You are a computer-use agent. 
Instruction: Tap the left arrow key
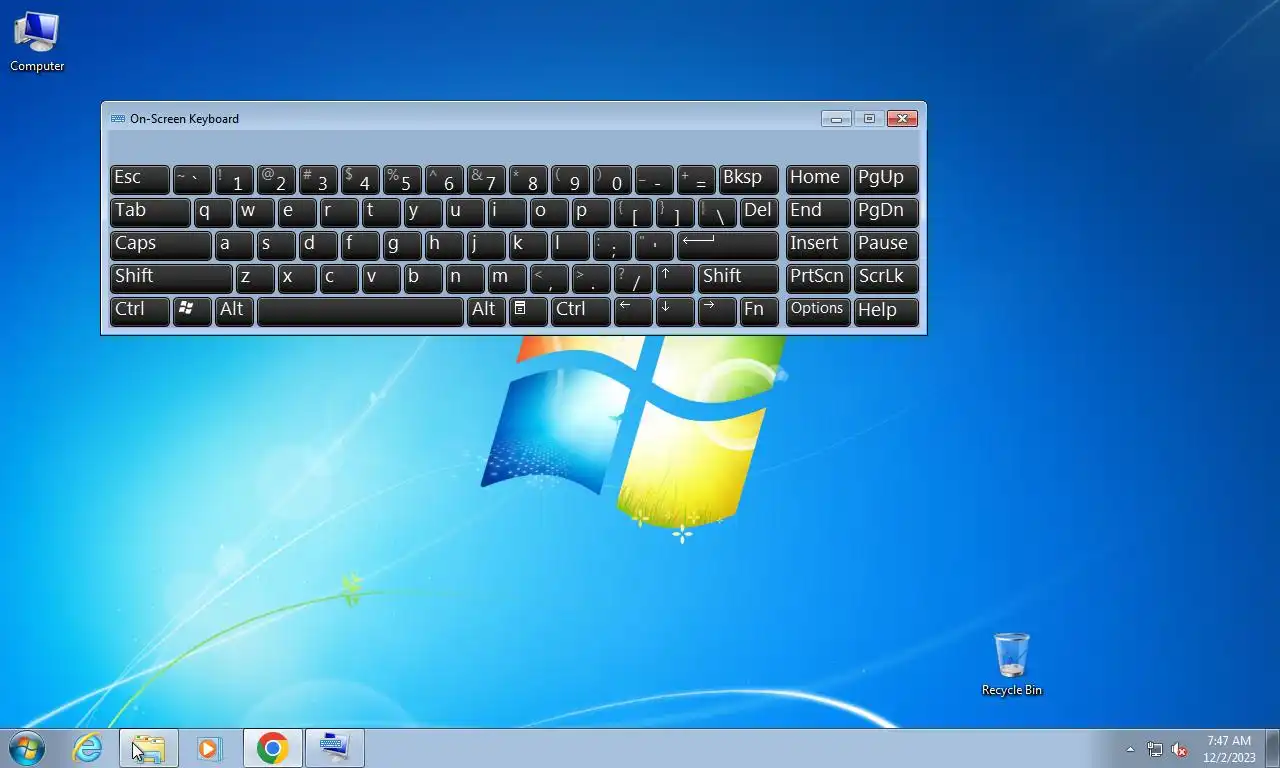click(633, 311)
